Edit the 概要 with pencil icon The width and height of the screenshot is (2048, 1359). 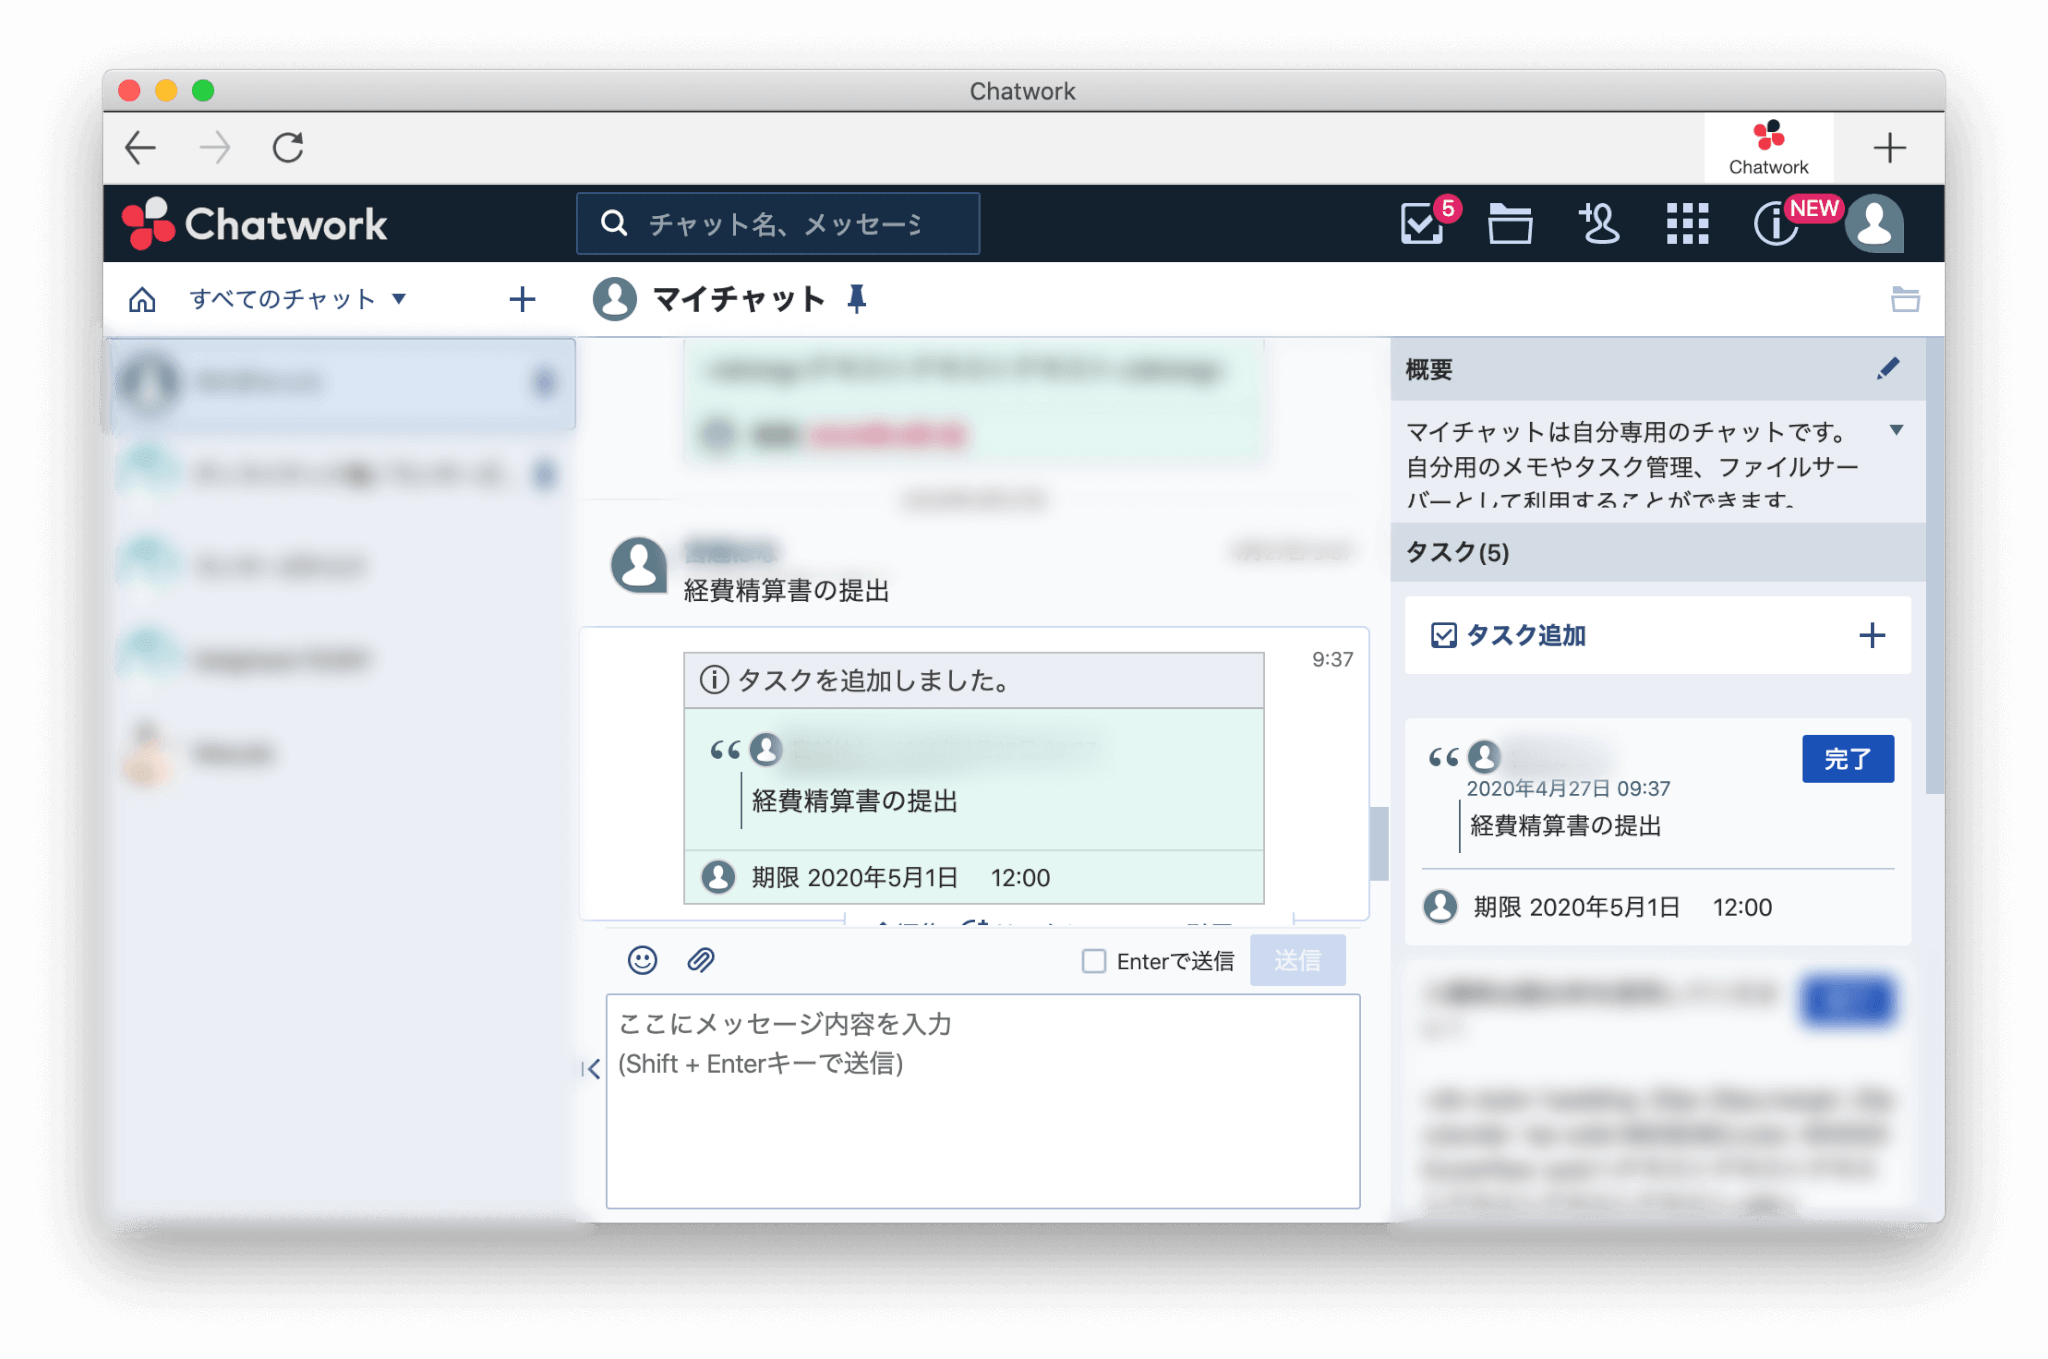pos(1887,369)
